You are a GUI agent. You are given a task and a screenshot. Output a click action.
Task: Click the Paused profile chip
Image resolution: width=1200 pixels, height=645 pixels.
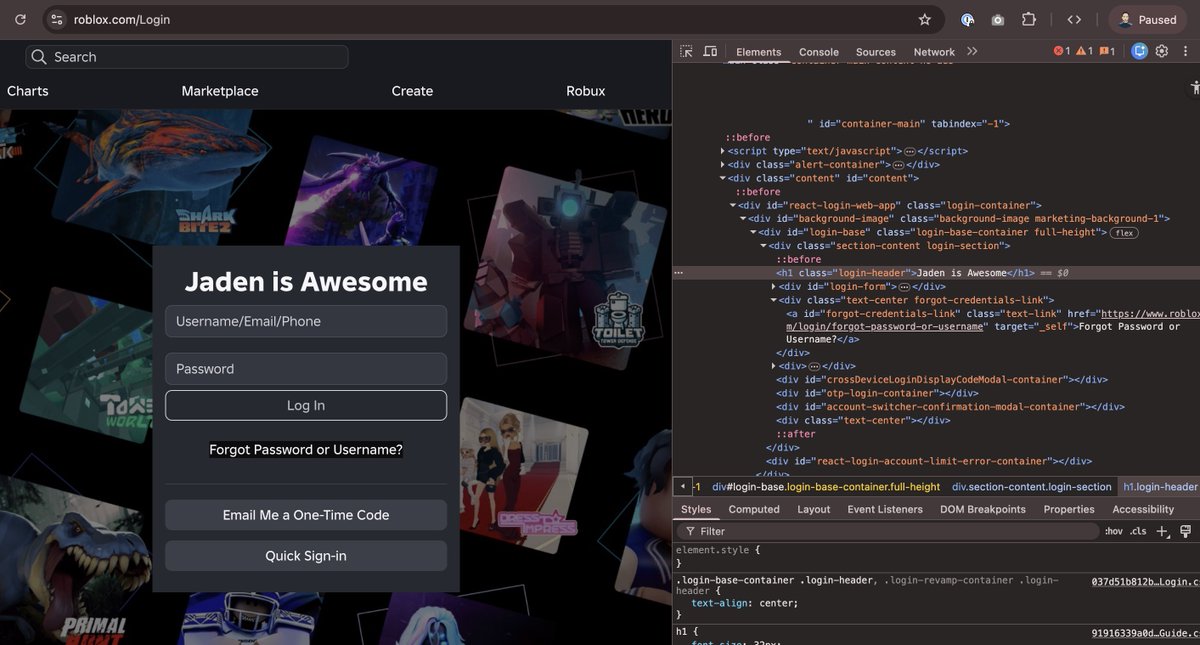1148,19
